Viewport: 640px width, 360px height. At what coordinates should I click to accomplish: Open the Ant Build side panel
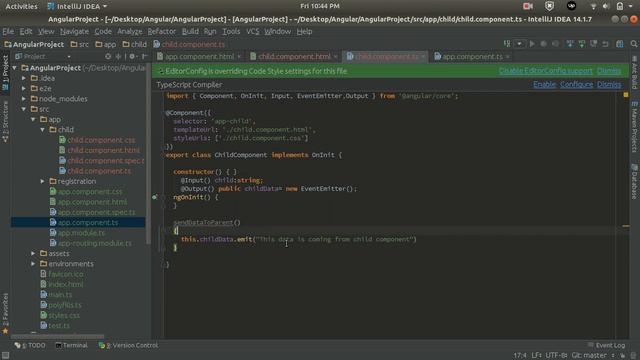point(635,73)
